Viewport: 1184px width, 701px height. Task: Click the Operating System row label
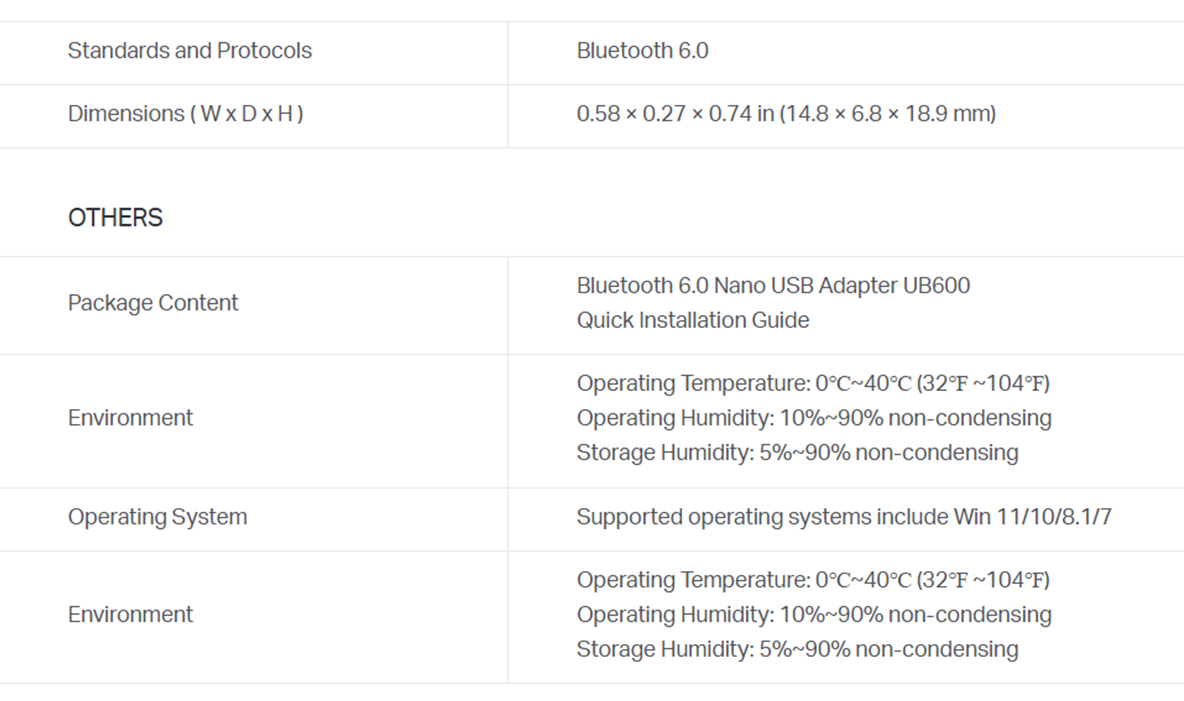pyautogui.click(x=158, y=517)
